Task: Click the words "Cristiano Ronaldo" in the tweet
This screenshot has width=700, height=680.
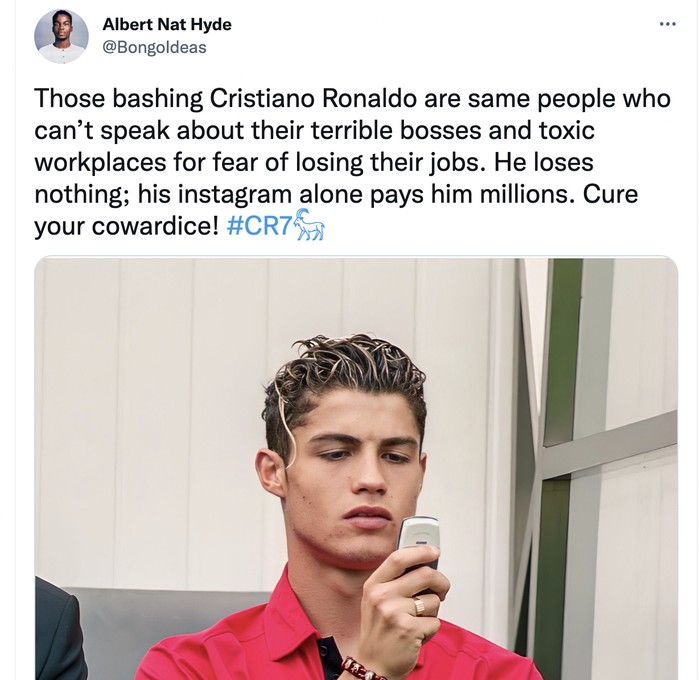Action: (312, 98)
